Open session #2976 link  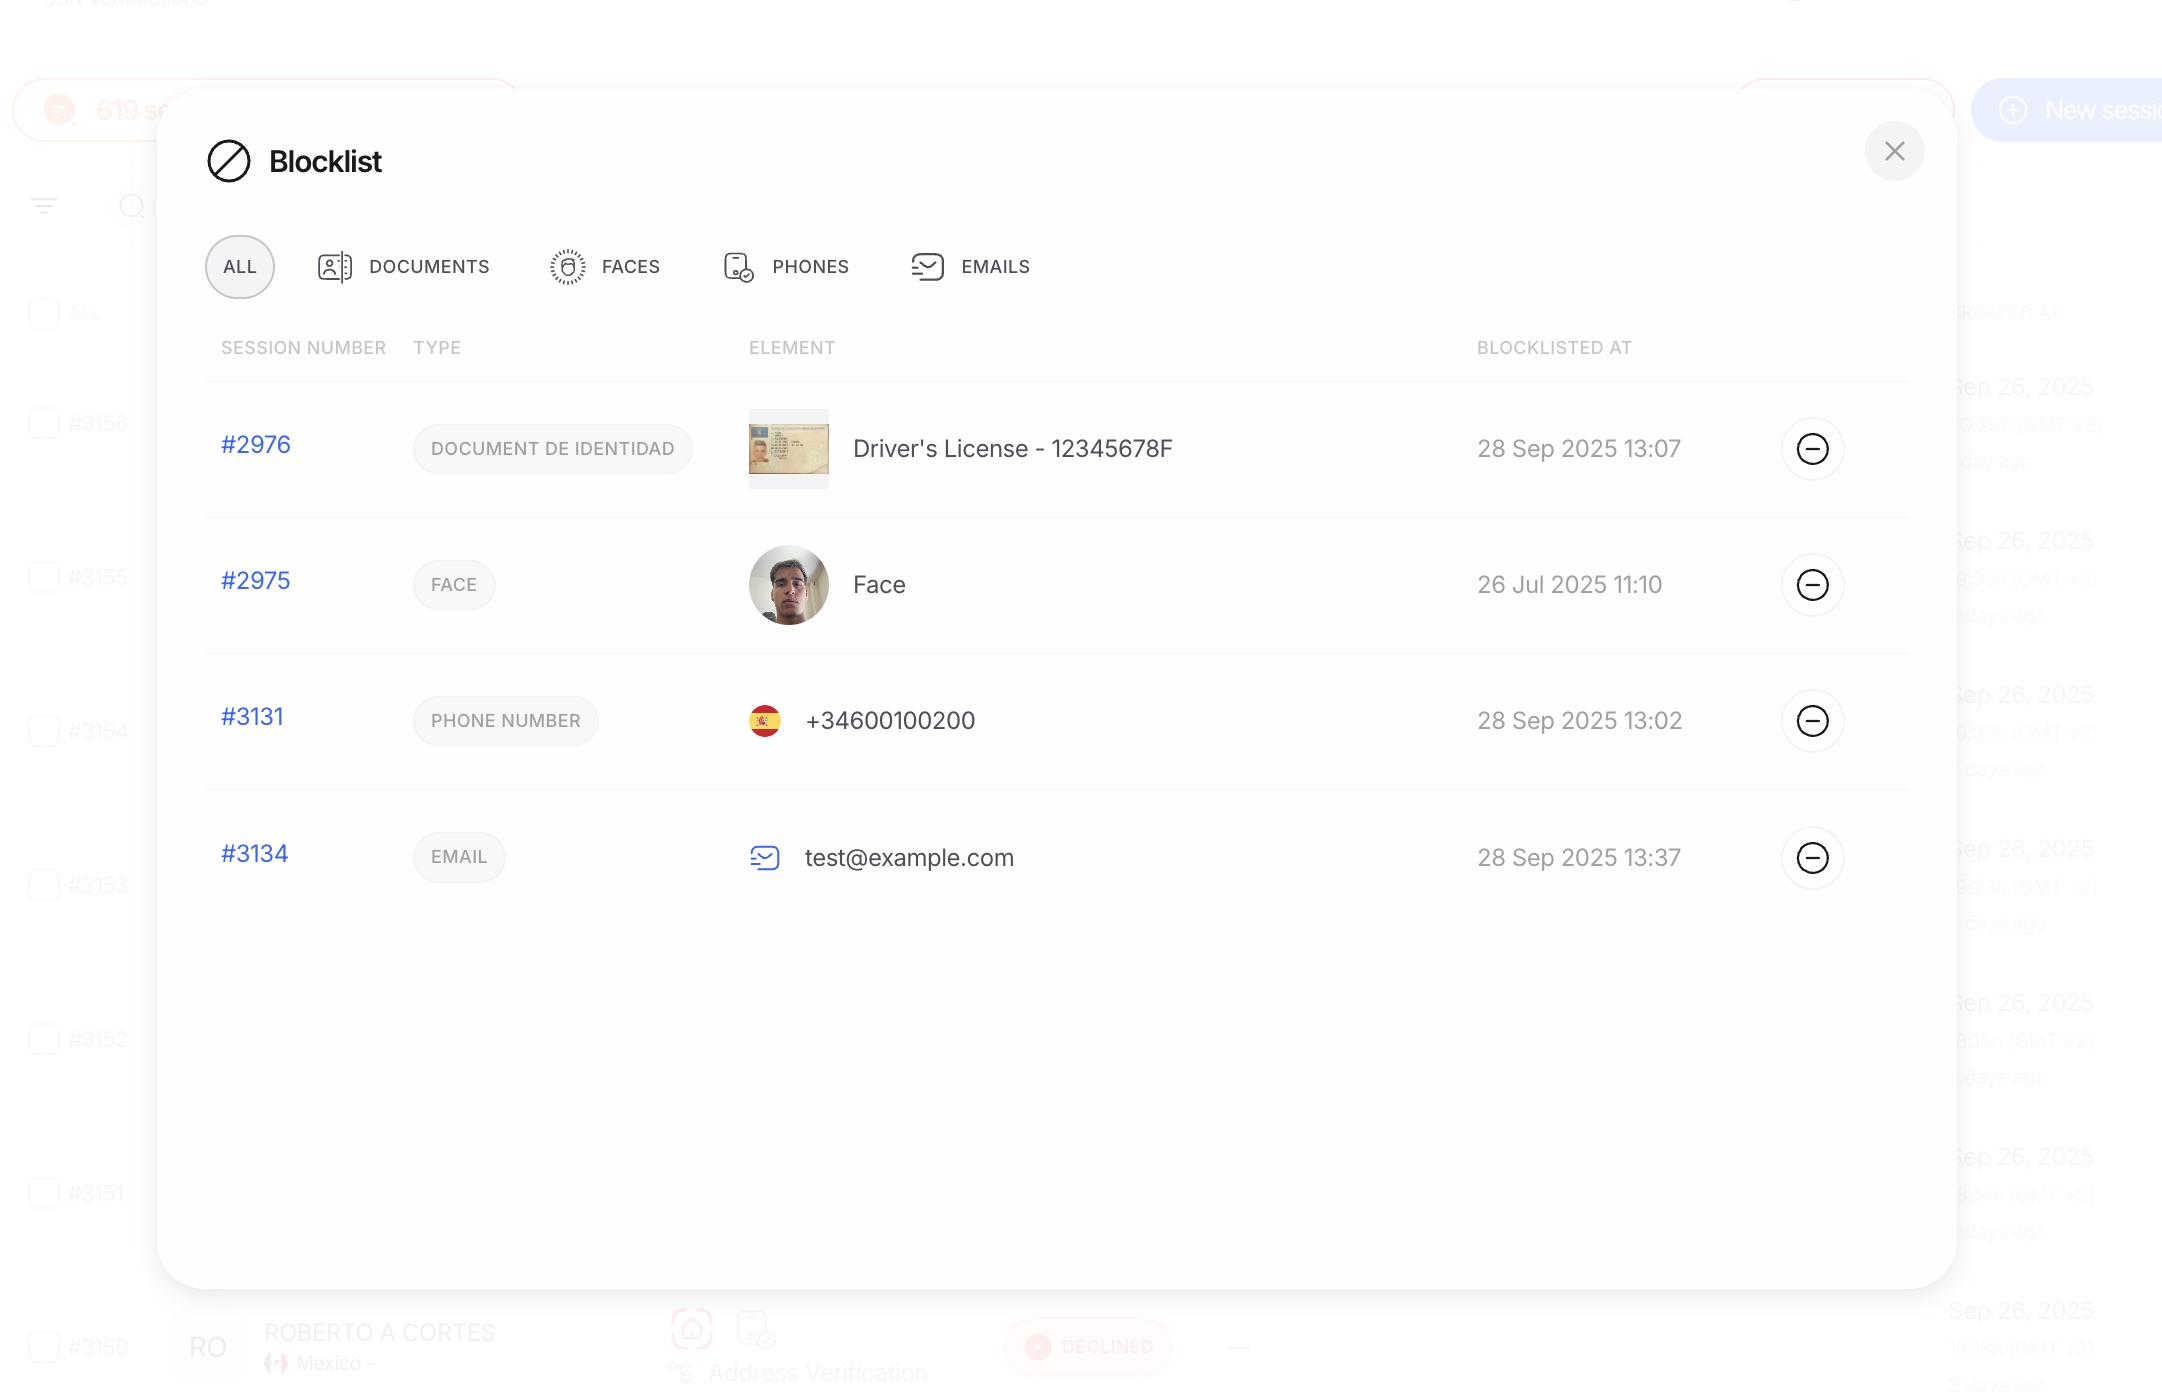[256, 445]
